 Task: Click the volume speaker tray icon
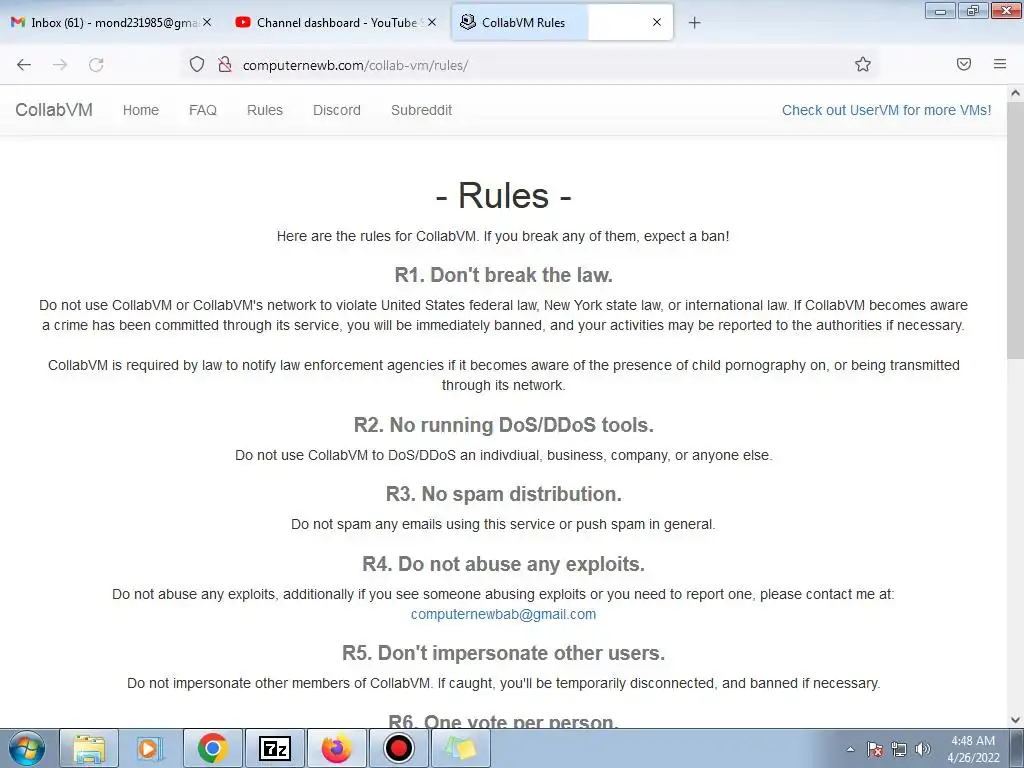923,749
